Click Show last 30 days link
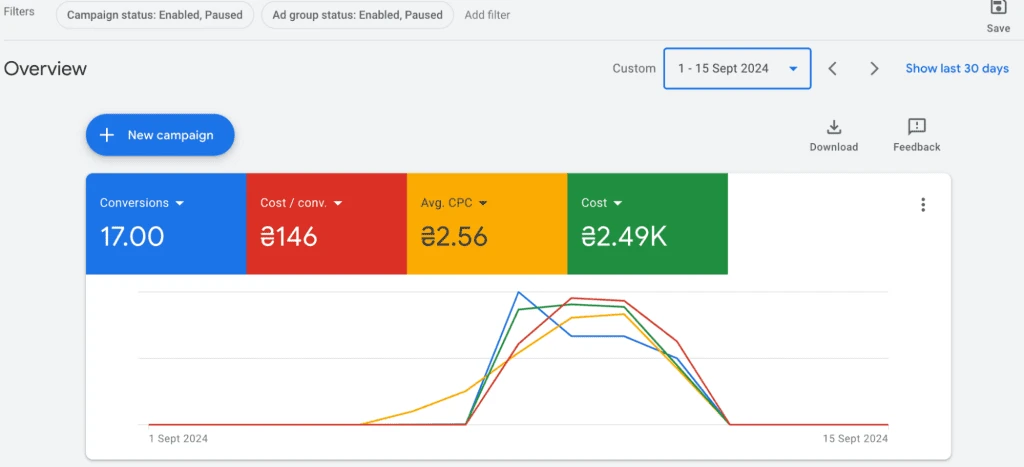Screen dimensions: 1024x467 point(957,69)
